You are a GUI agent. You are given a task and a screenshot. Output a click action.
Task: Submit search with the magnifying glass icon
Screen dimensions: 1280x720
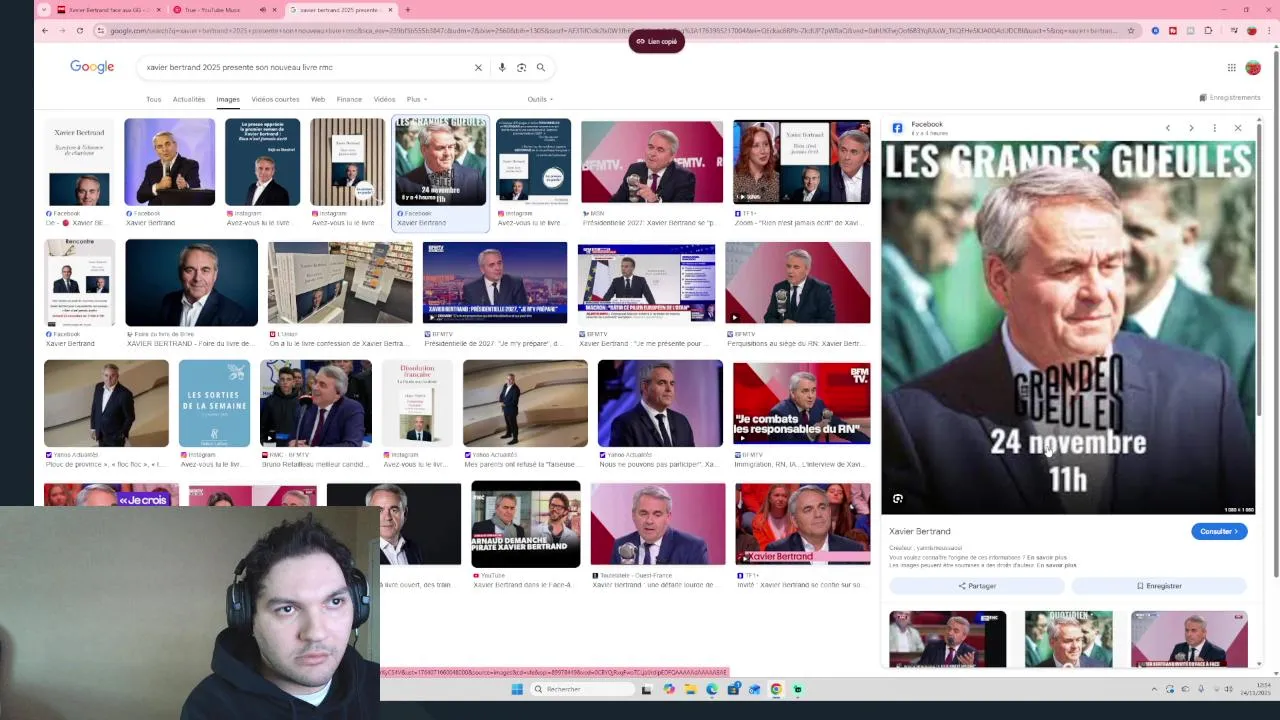(541, 67)
